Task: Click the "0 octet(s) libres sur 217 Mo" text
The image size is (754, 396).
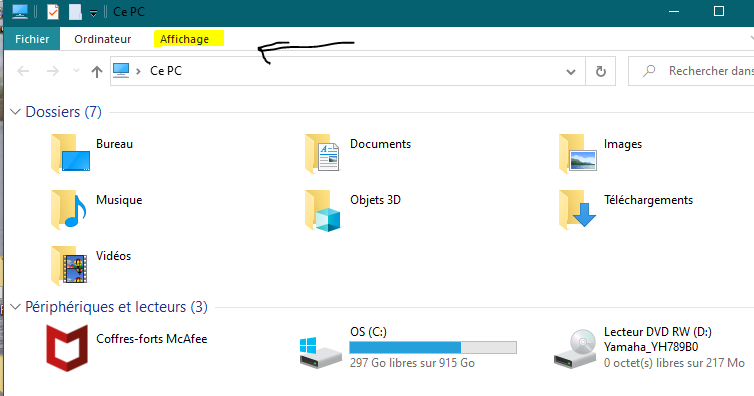Action: 674,363
